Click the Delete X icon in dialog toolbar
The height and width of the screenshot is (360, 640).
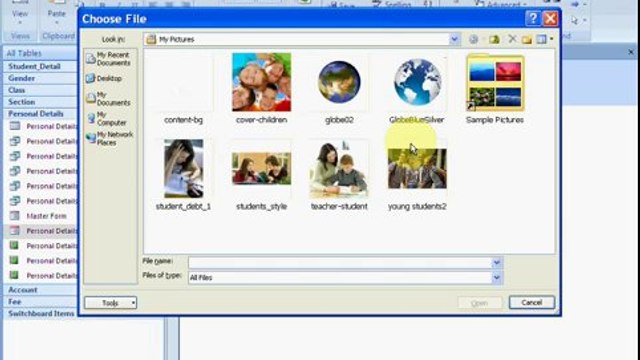(x=512, y=39)
